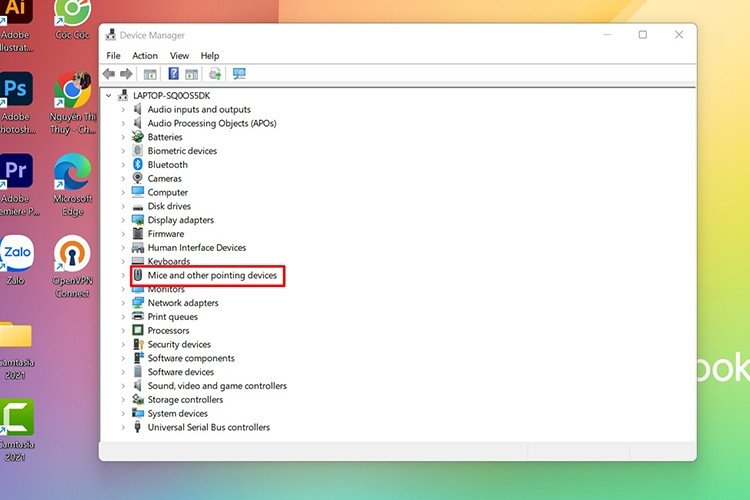This screenshot has width=750, height=500.
Task: Expand Mice and other pointing devices chevron
Action: (123, 275)
